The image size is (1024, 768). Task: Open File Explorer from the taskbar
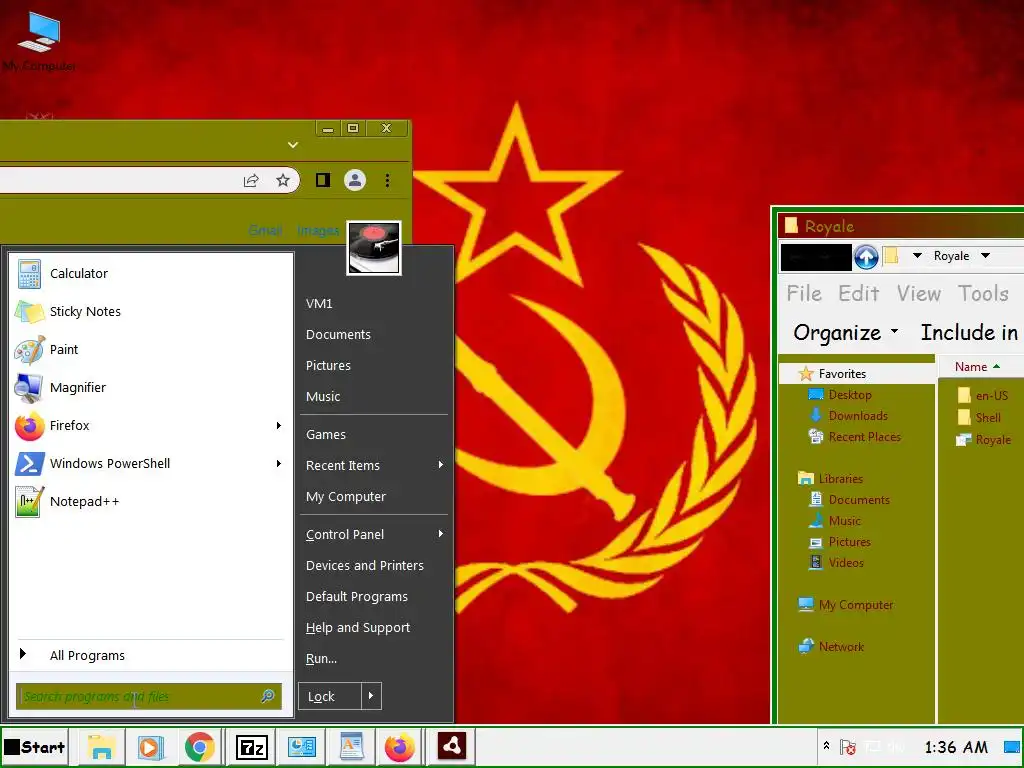click(x=101, y=747)
